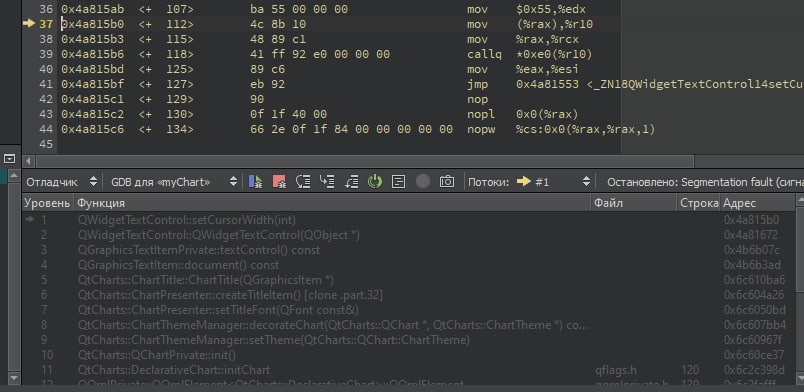Select stack frame ChartThemeManager::setTheme
The width and height of the screenshot is (804, 392).
[x=408, y=340]
